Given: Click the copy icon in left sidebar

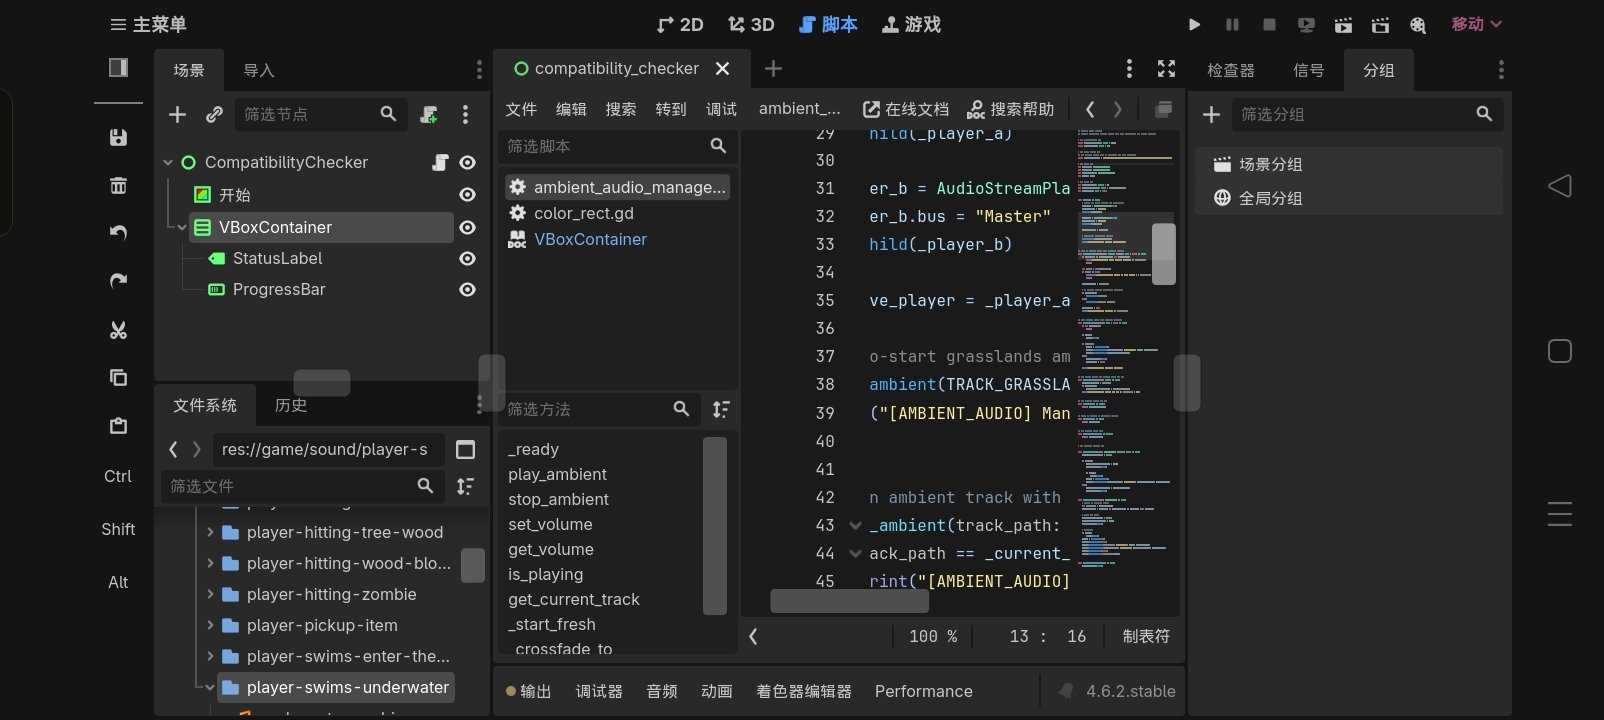Looking at the screenshot, I should (x=118, y=377).
